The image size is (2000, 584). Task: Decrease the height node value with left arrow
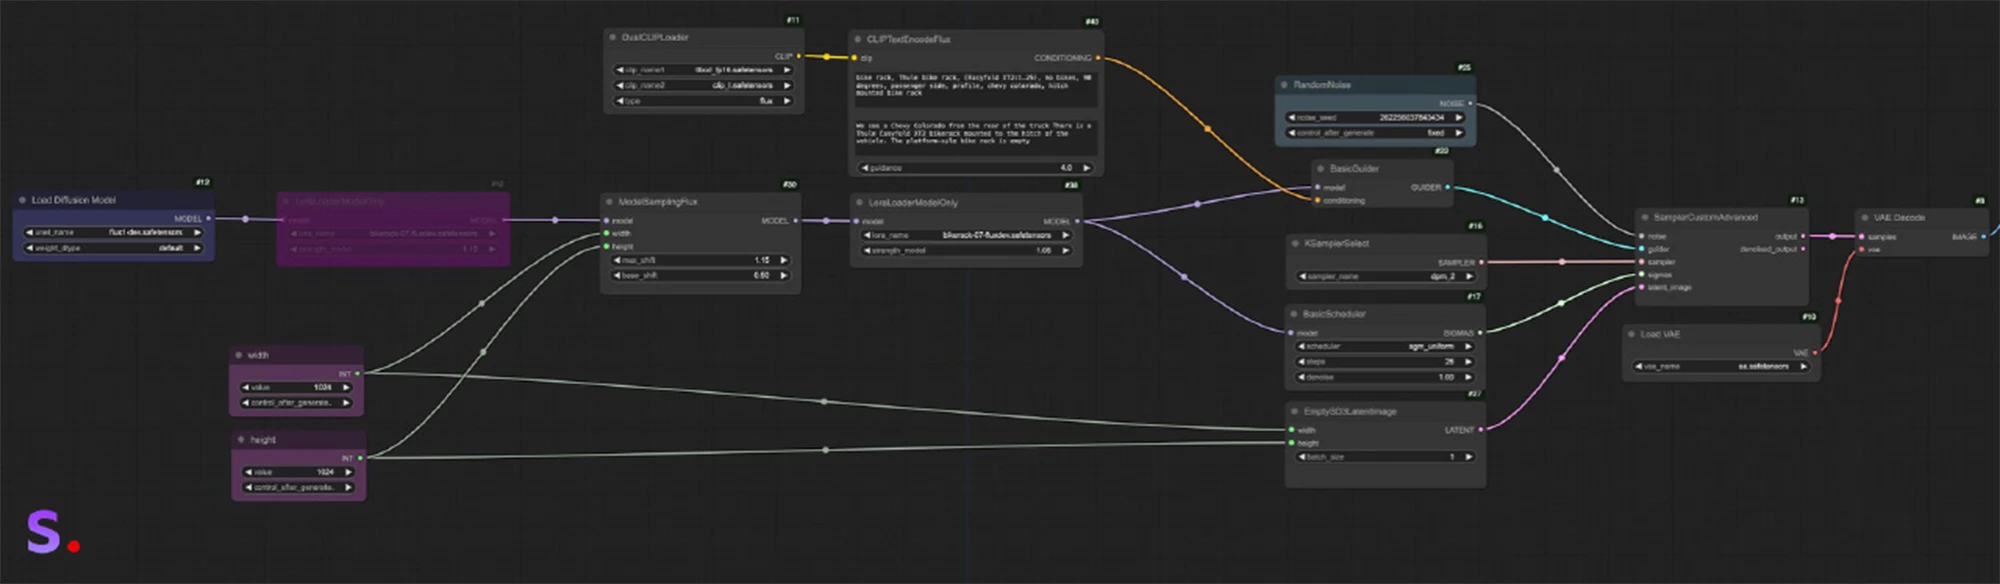tap(248, 472)
